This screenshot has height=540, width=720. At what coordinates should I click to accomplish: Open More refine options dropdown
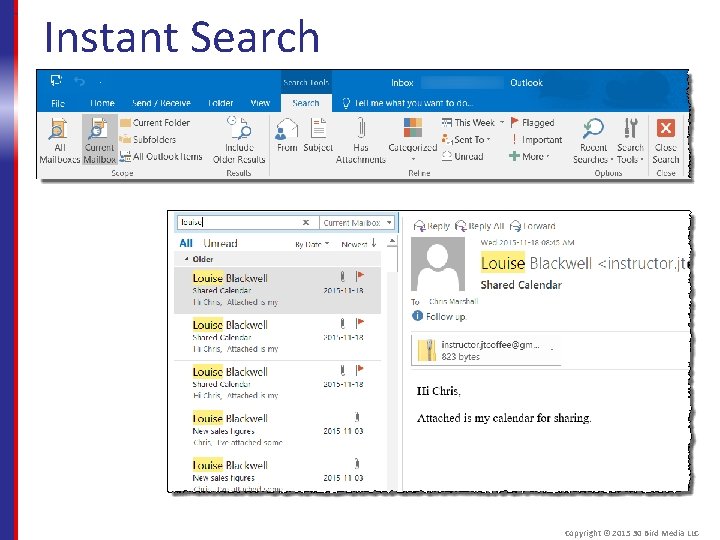tap(529, 156)
